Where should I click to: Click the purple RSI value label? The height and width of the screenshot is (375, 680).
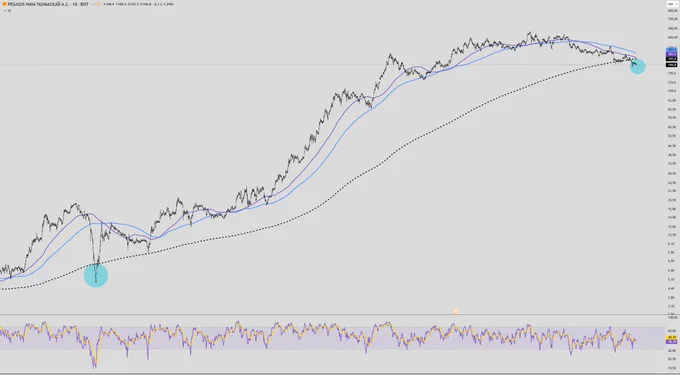click(x=671, y=342)
